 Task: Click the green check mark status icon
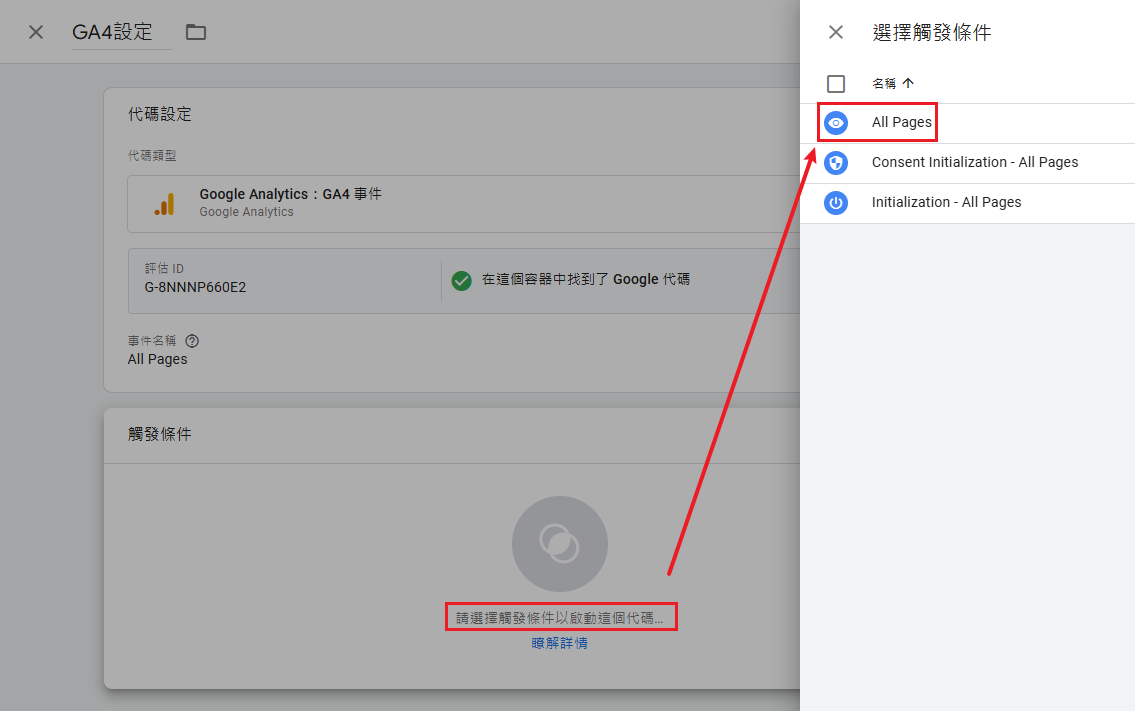click(x=461, y=280)
